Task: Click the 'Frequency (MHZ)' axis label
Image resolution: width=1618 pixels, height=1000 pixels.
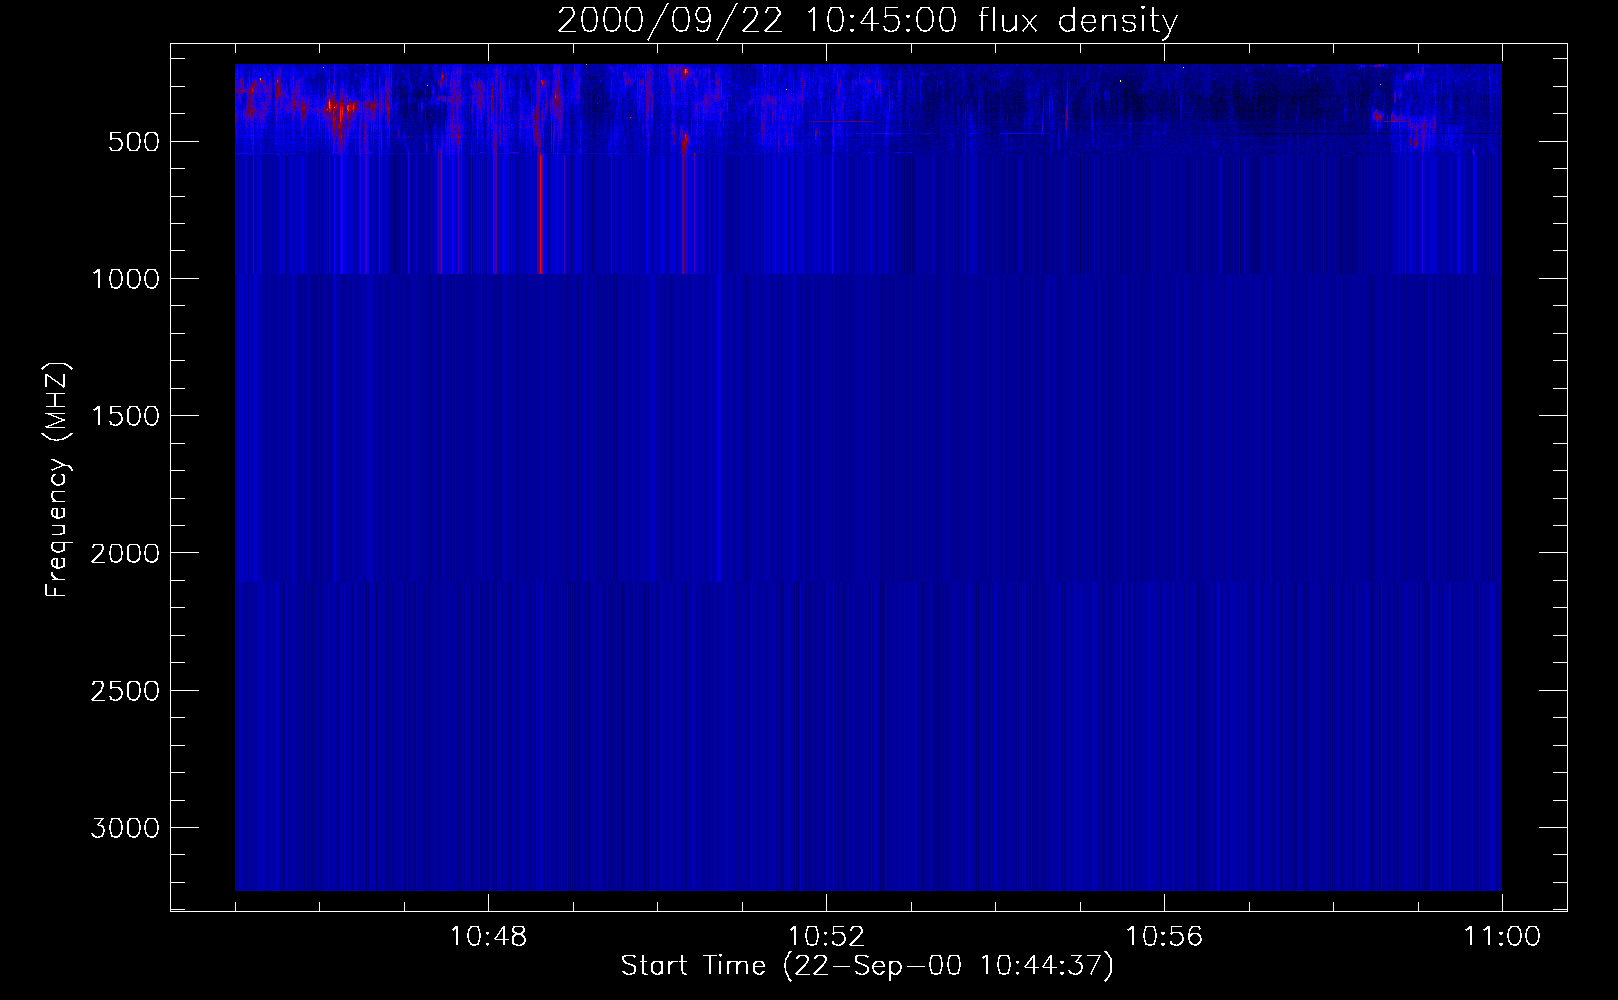Action: coord(57,479)
